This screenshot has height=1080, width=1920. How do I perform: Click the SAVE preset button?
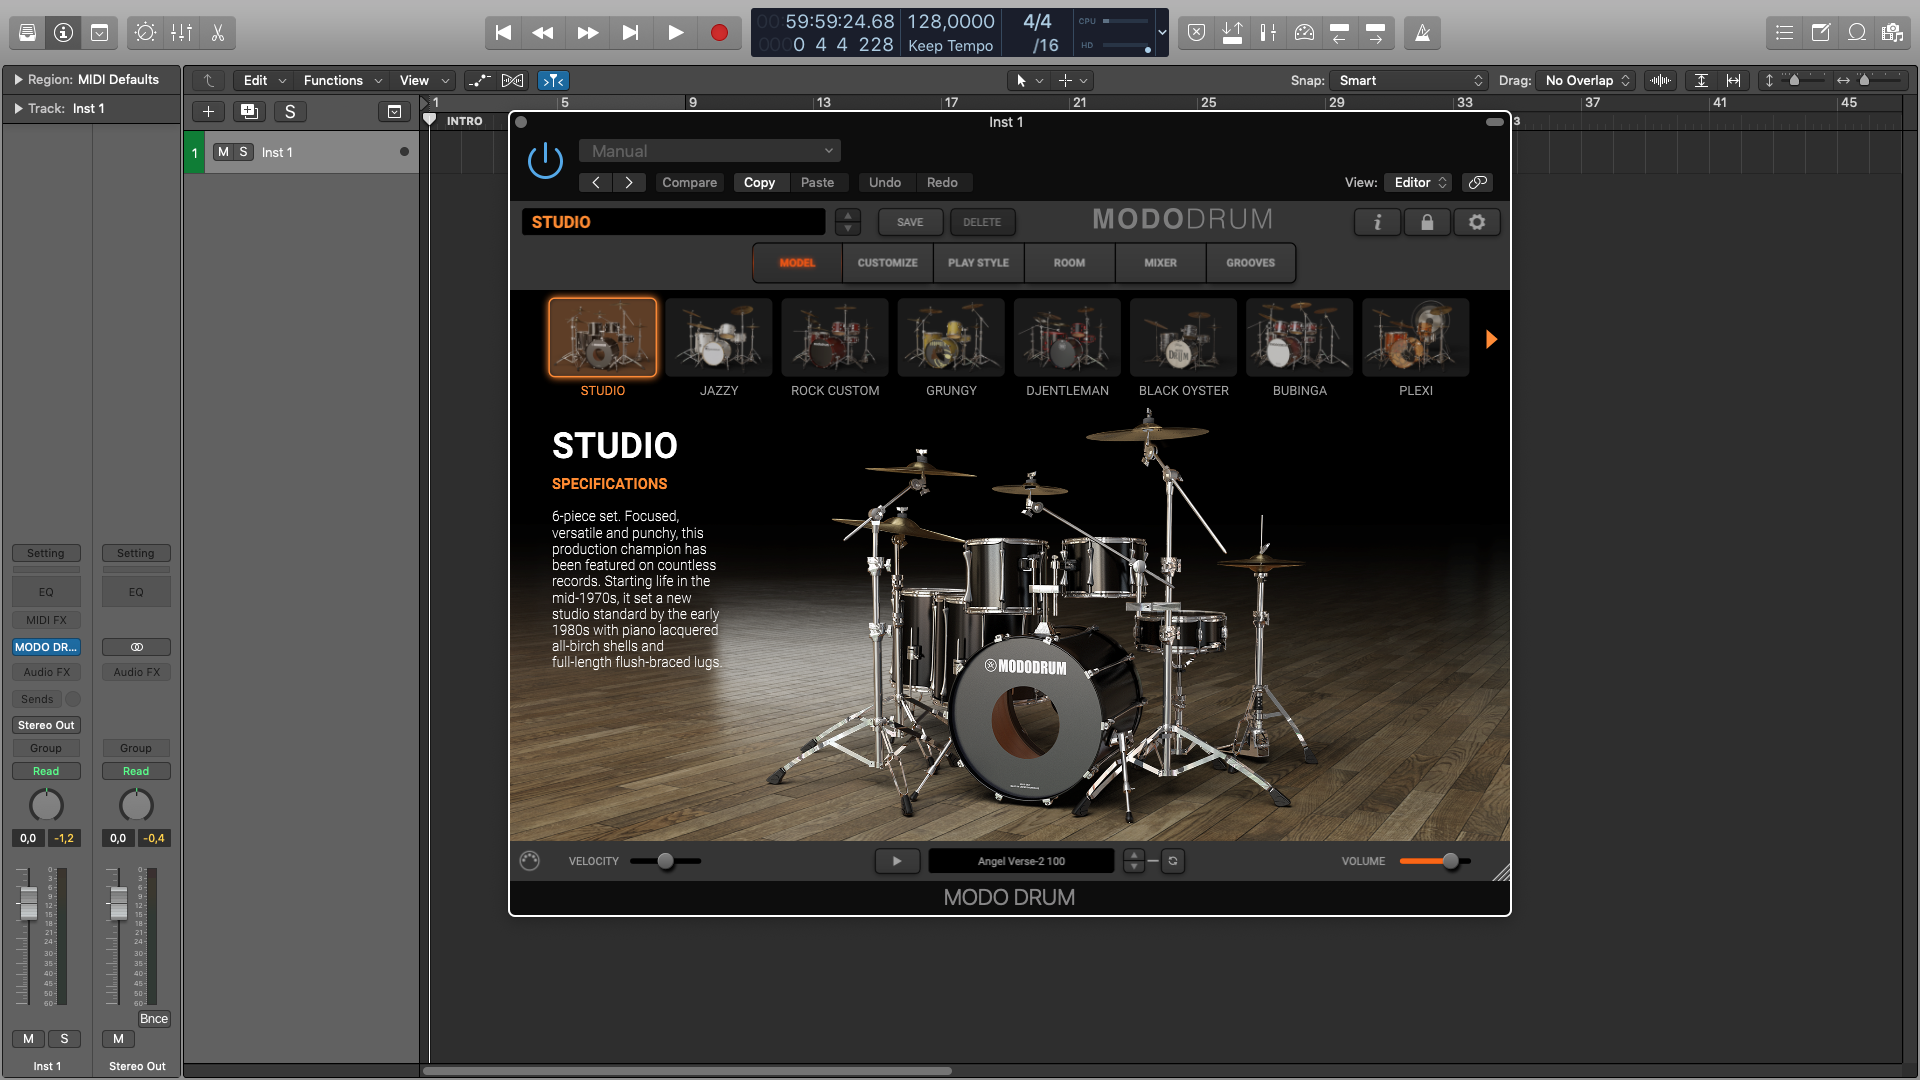(x=910, y=222)
